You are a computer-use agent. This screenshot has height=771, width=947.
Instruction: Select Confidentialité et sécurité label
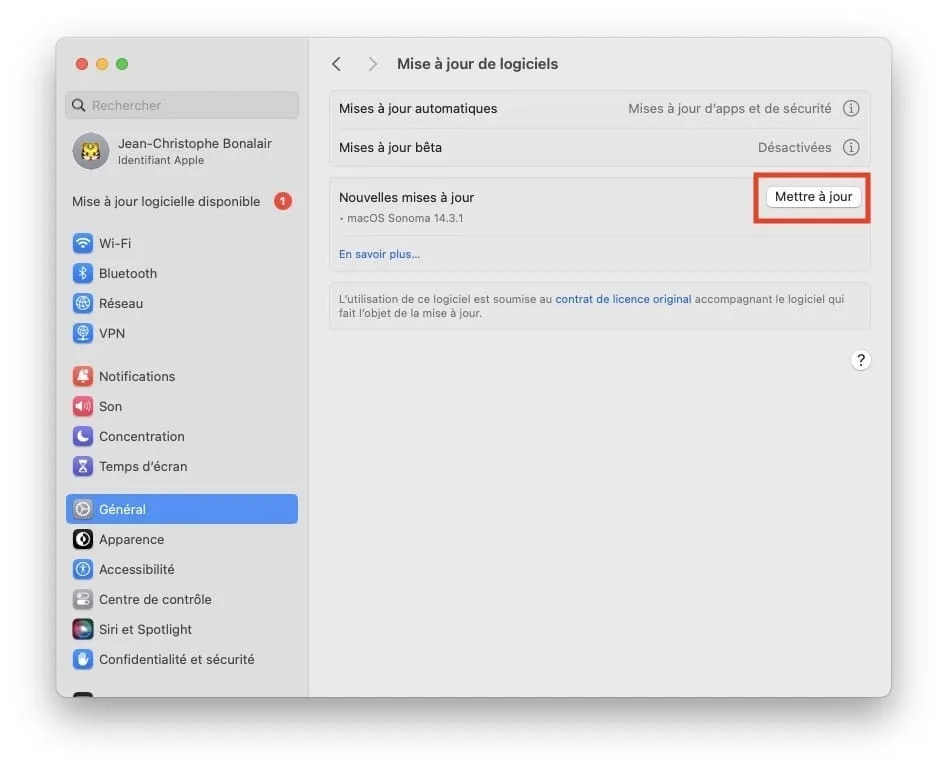click(176, 659)
